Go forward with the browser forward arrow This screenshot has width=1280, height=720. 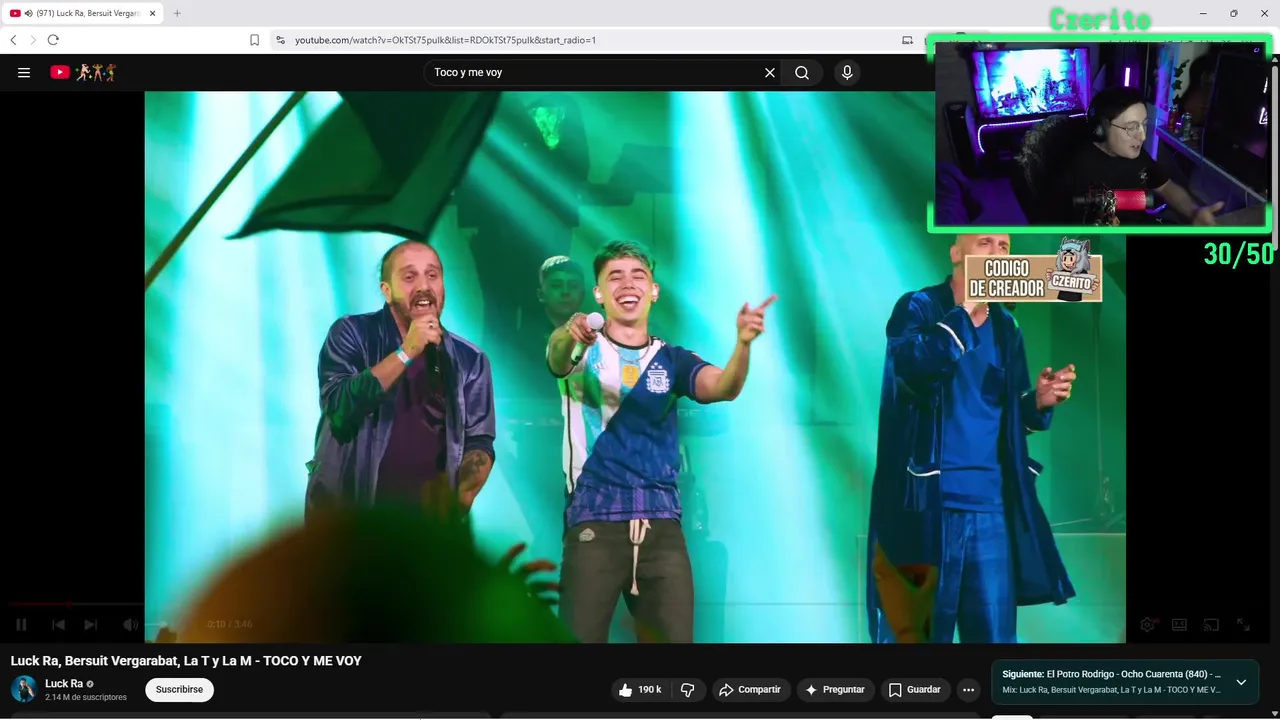32,40
